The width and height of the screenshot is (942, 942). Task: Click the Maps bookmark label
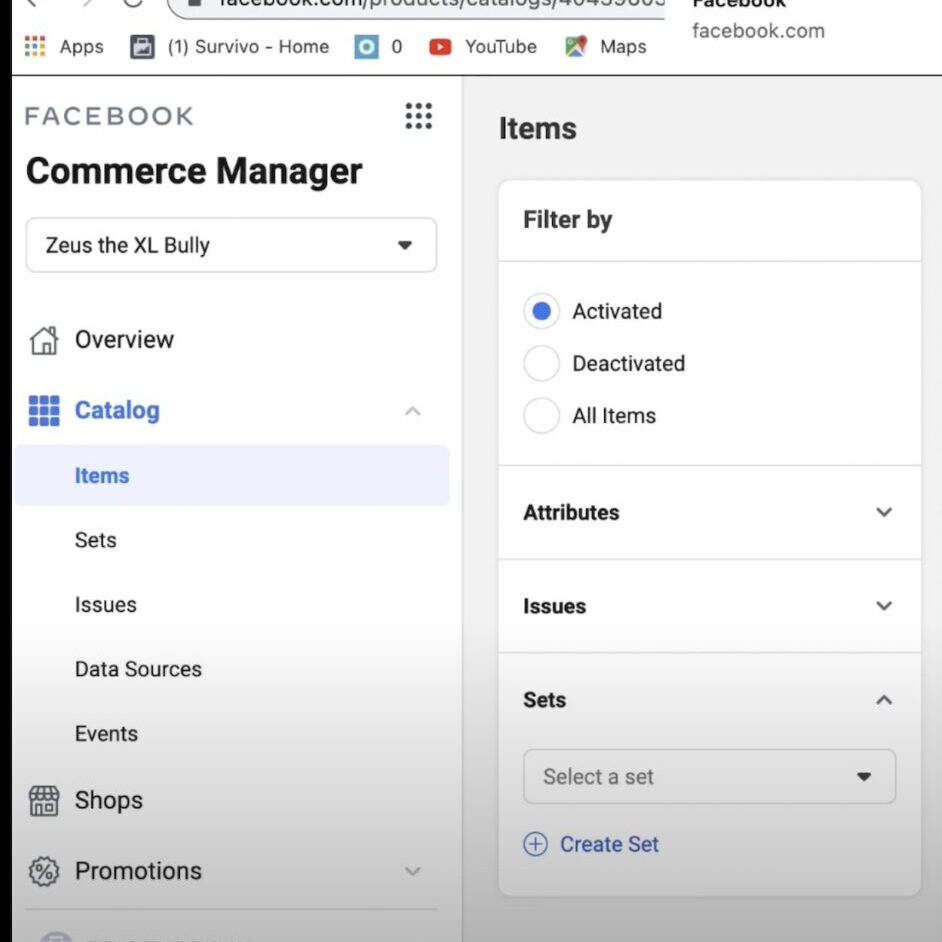point(623,47)
